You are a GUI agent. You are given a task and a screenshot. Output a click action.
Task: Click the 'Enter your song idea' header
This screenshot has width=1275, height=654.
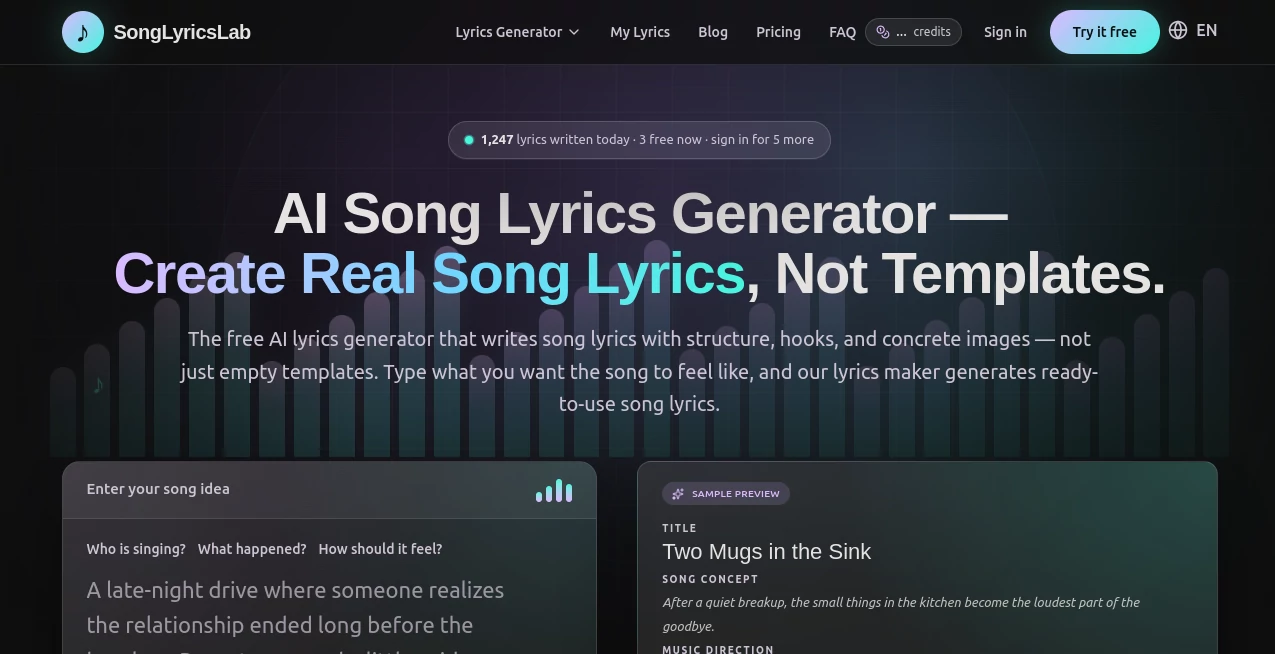[x=158, y=489]
